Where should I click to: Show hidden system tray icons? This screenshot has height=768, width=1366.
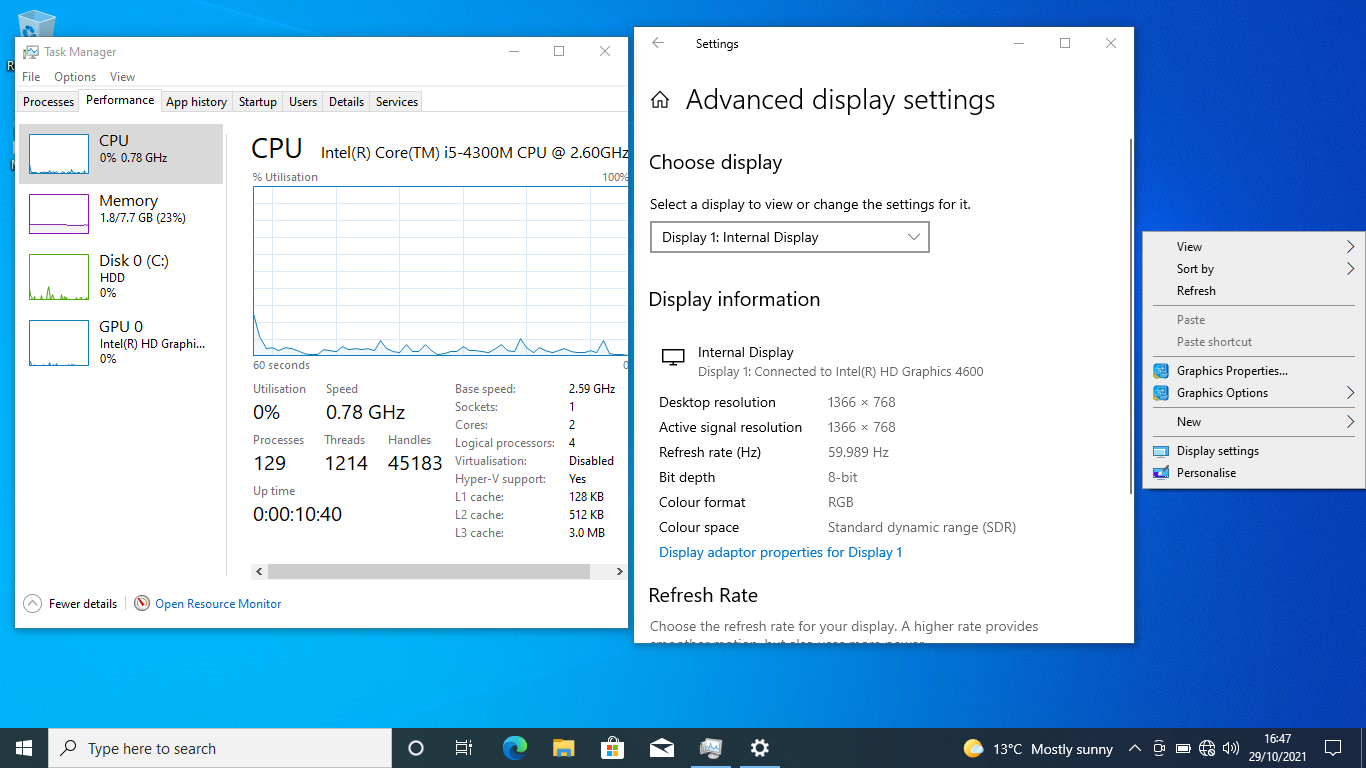pos(1134,748)
